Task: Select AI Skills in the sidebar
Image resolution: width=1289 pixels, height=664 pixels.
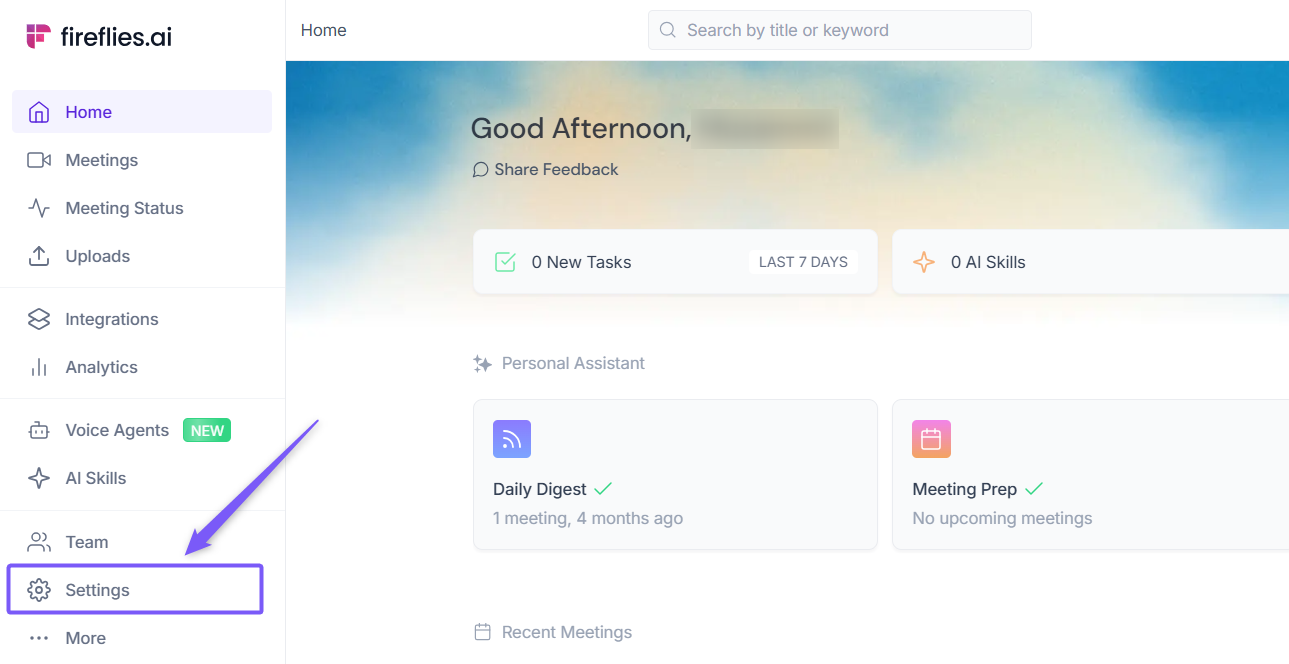Action: click(x=142, y=478)
